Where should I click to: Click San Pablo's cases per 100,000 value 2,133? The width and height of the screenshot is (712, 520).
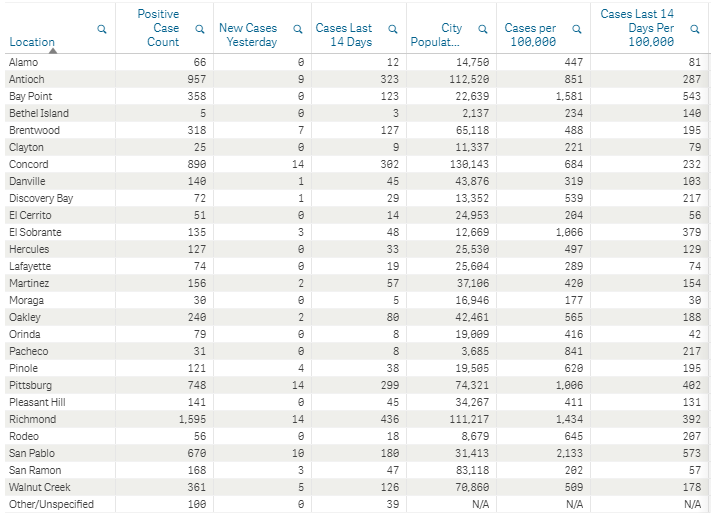(x=569, y=453)
